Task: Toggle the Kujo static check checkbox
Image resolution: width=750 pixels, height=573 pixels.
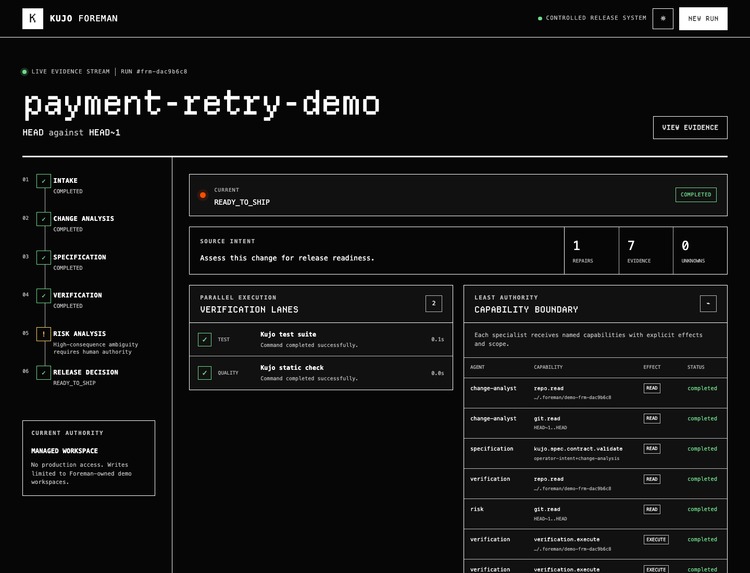Action: 205,373
